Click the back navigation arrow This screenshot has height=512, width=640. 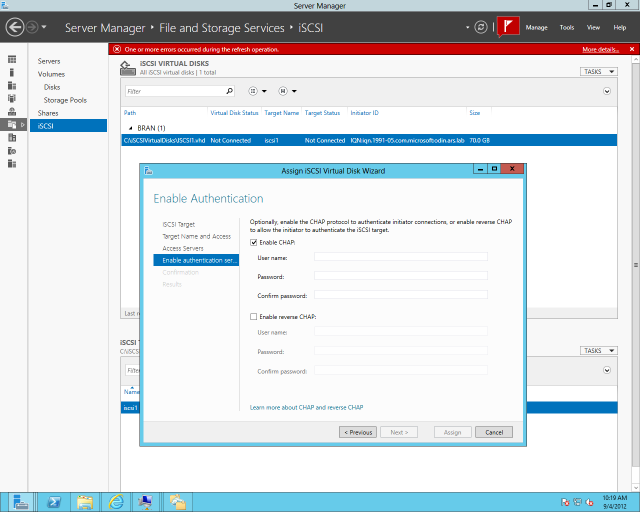click(15, 28)
